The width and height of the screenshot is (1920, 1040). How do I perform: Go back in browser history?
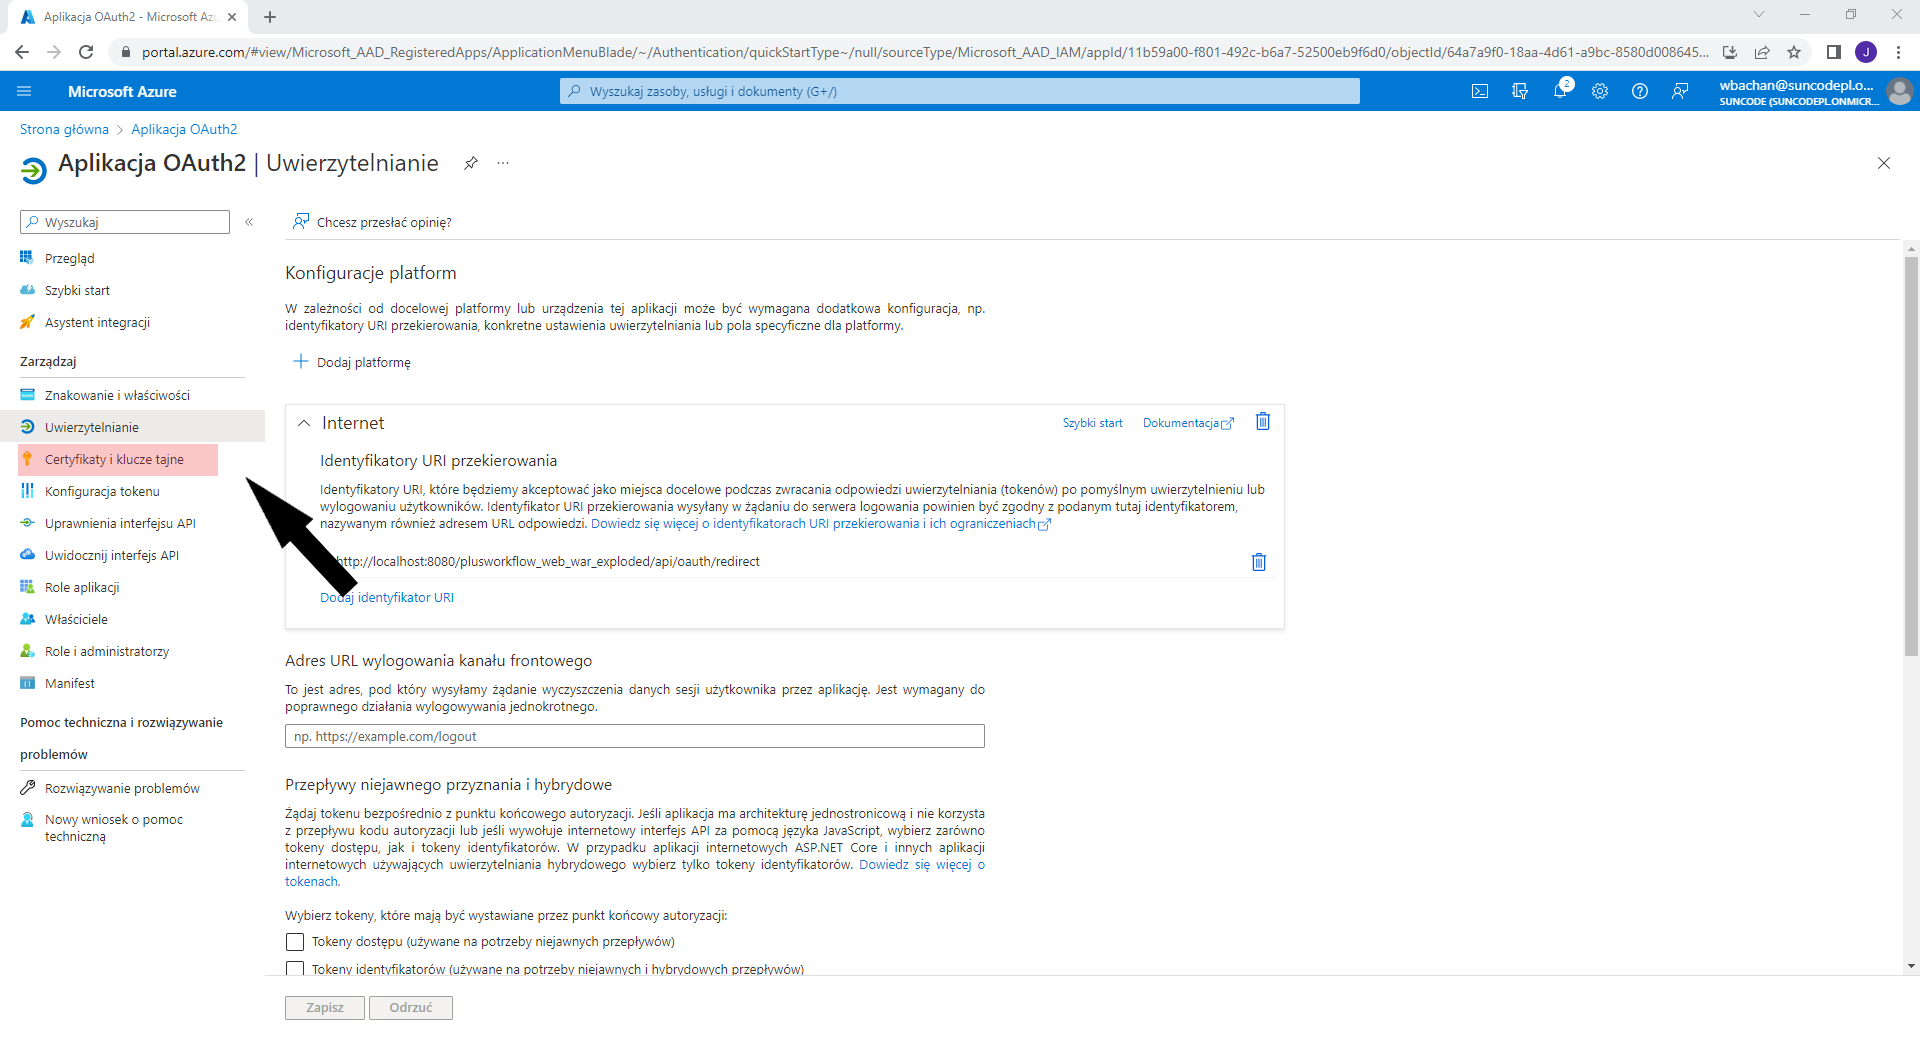coord(22,52)
